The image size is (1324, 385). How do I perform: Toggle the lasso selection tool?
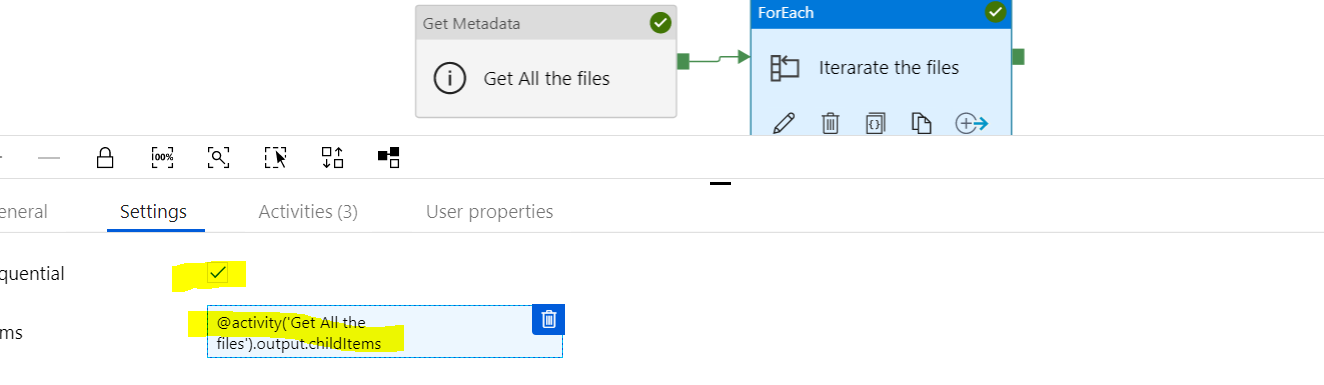point(276,157)
